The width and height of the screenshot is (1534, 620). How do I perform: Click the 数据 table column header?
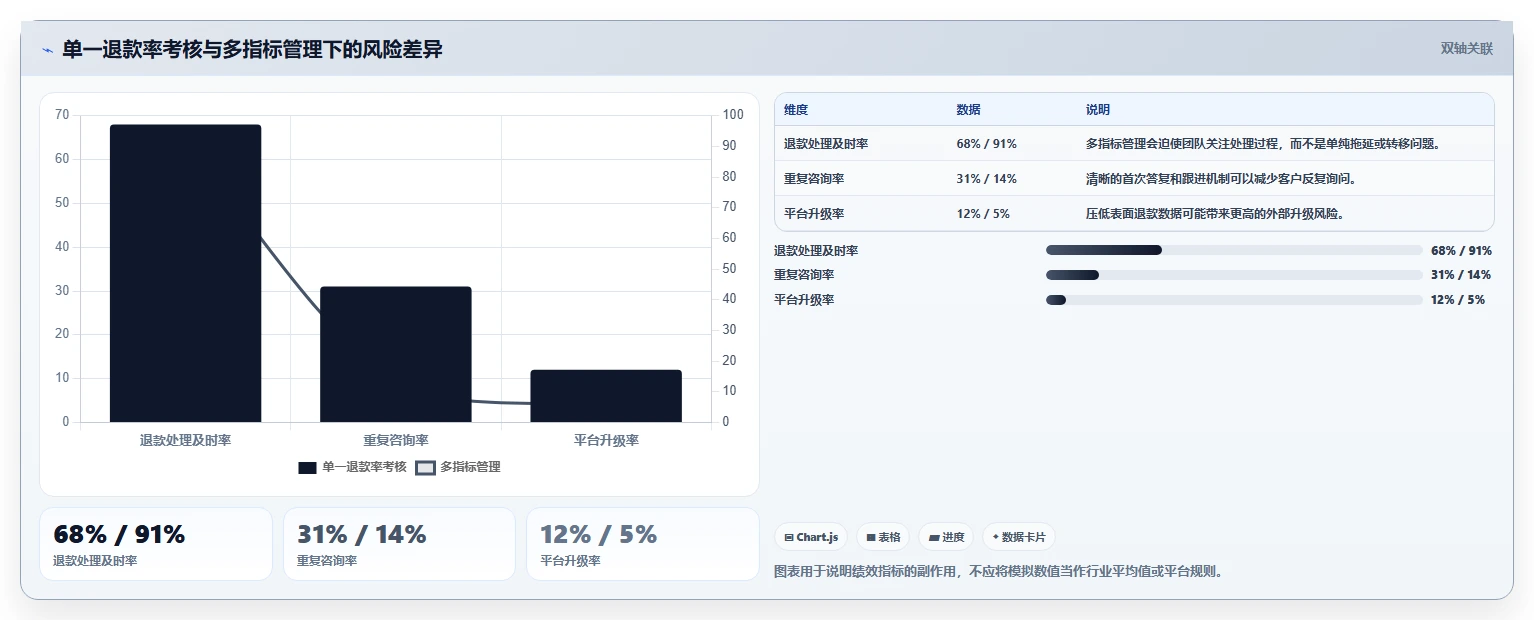968,110
